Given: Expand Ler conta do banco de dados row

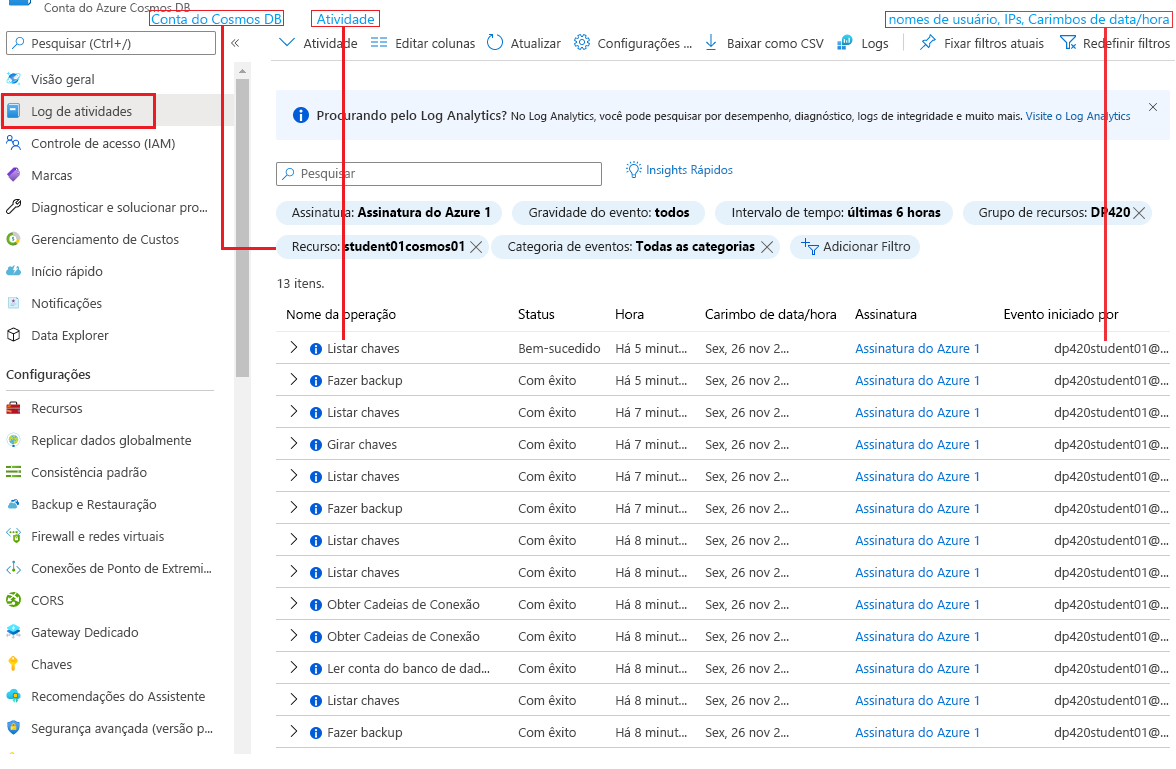Looking at the screenshot, I should pyautogui.click(x=294, y=668).
